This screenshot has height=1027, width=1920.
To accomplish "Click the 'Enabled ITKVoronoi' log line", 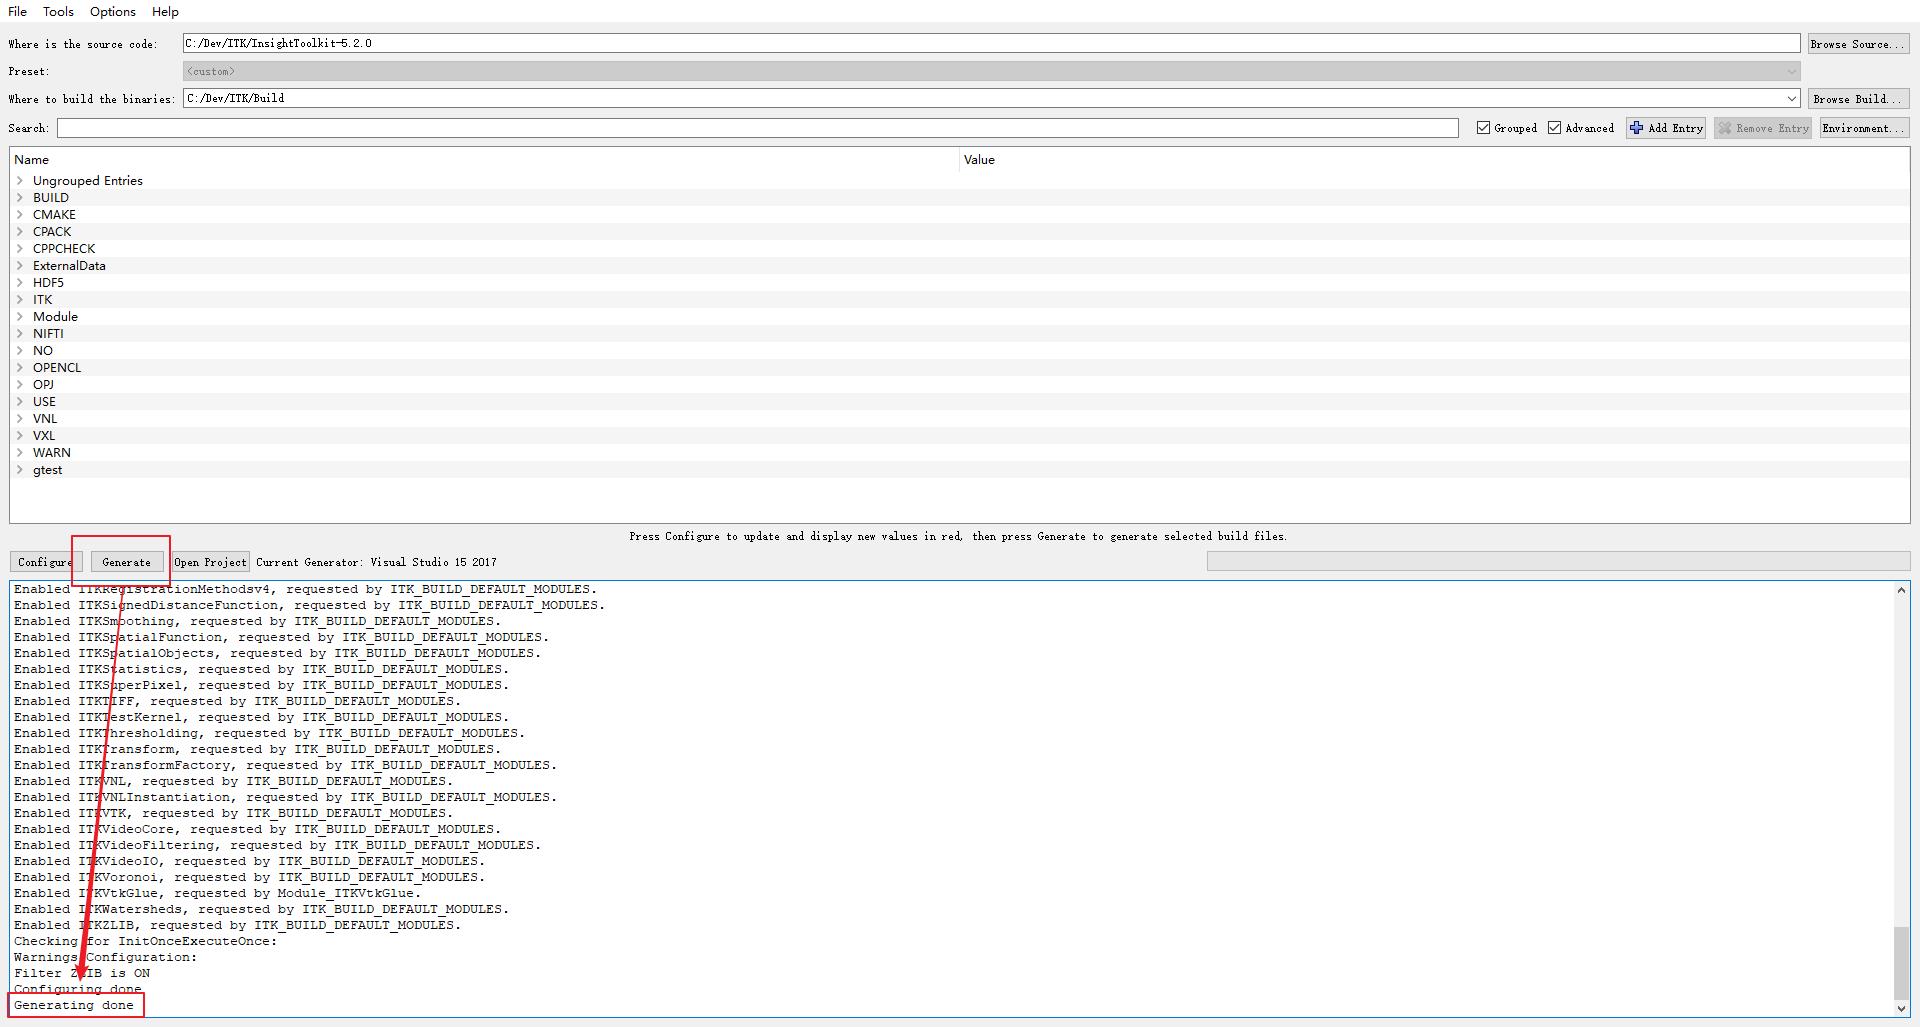I will click(x=250, y=877).
